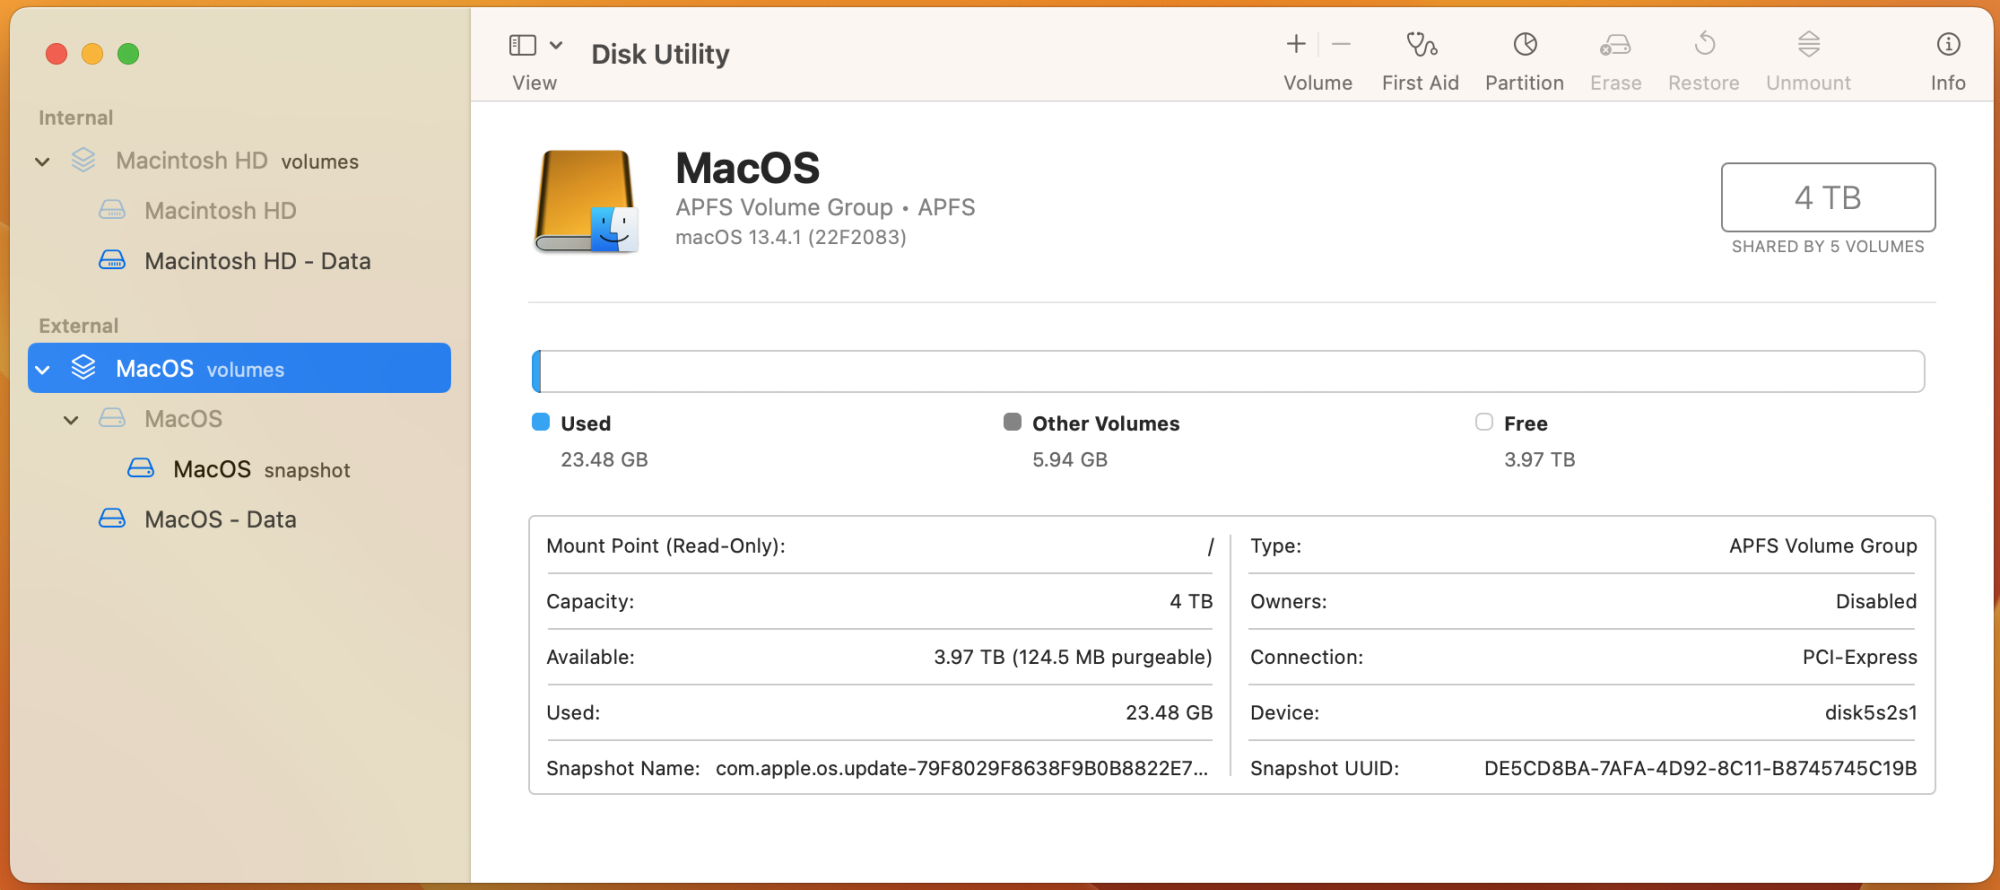Click the Volume toolbar label
The image size is (2000, 890).
pyautogui.click(x=1318, y=83)
